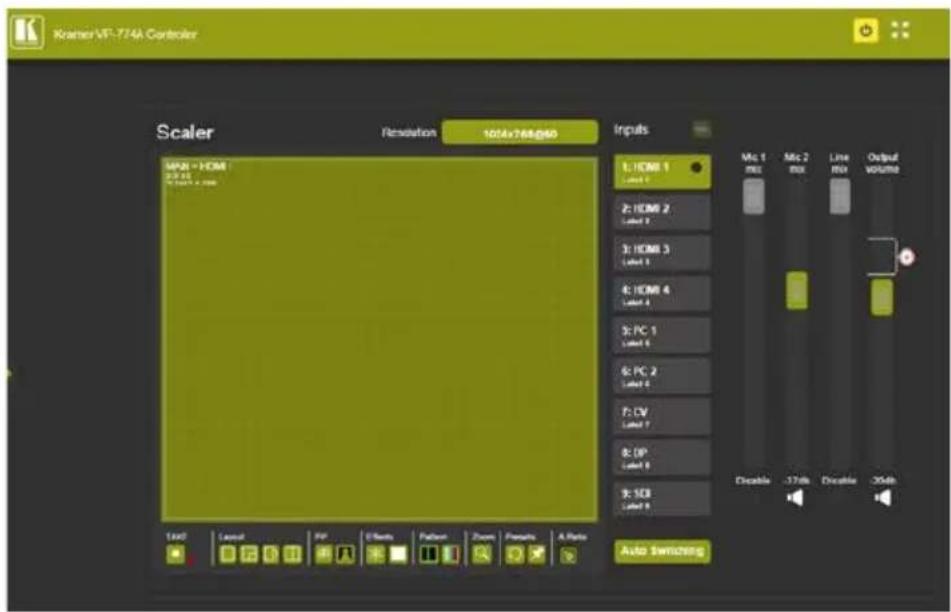Click the Scaler main preview window
Image resolution: width=951 pixels, height=612 pixels.
380,339
